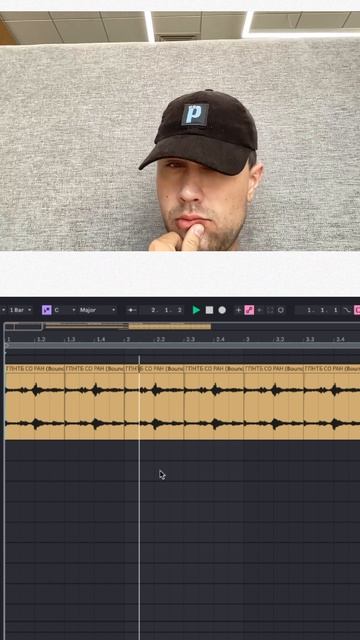Toggle the Follow playback arrow icon
The height and width of the screenshot is (640, 360).
131,310
